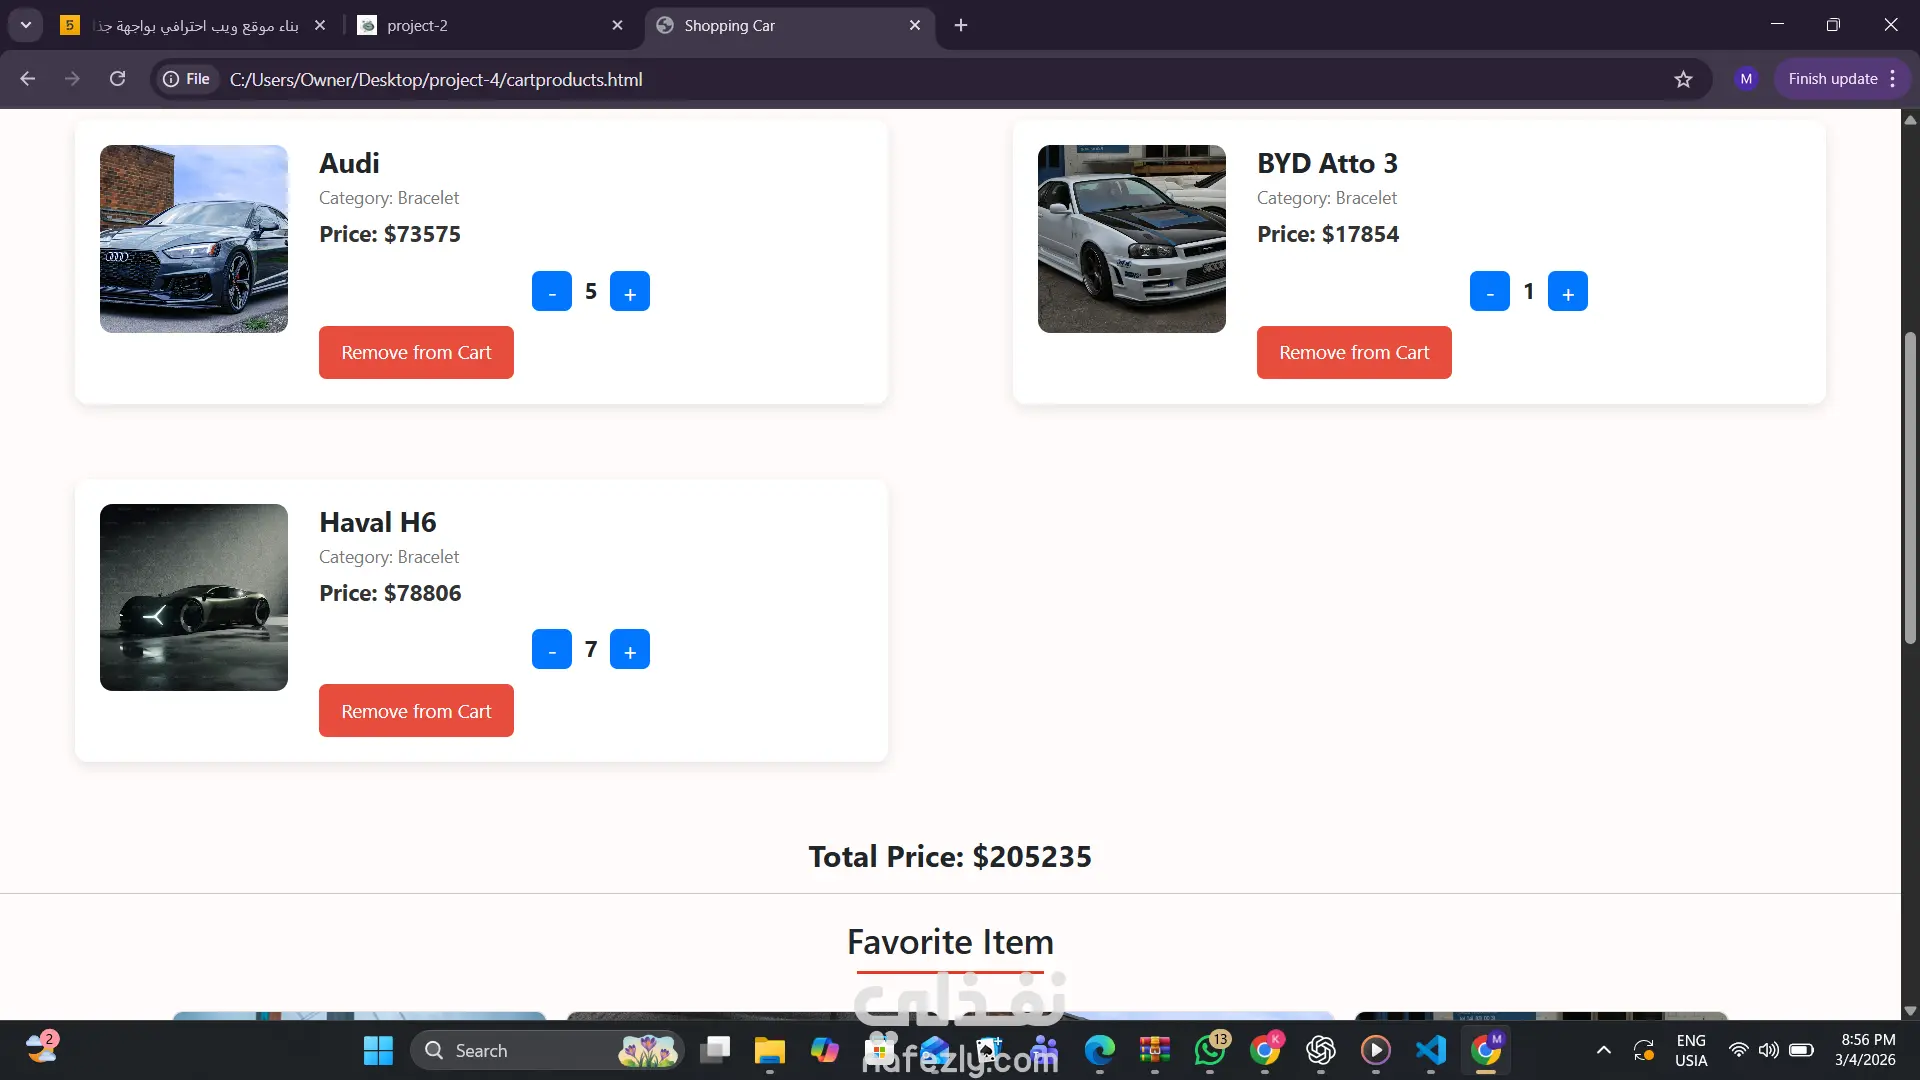Increase Audi quantity with plus button

pos(630,292)
